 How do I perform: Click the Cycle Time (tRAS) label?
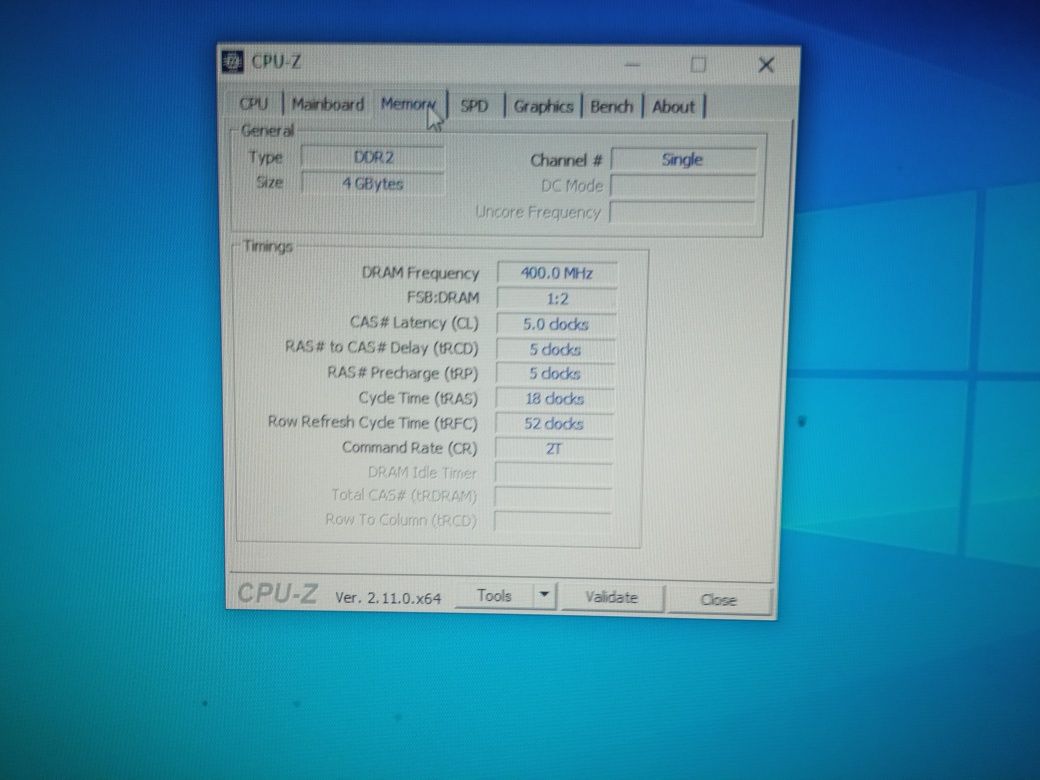418,398
